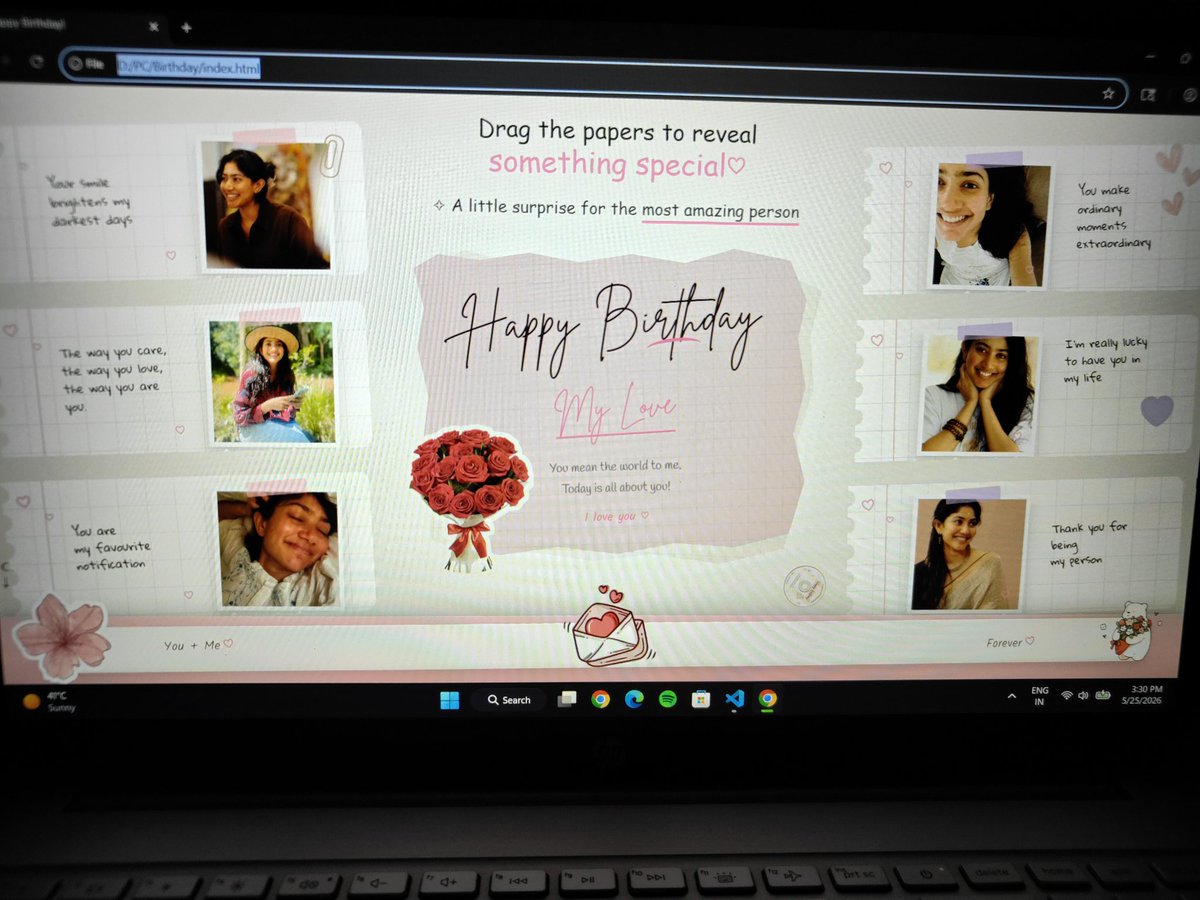
Task: Click the purple heart on 'really lucky' note
Action: [1157, 411]
